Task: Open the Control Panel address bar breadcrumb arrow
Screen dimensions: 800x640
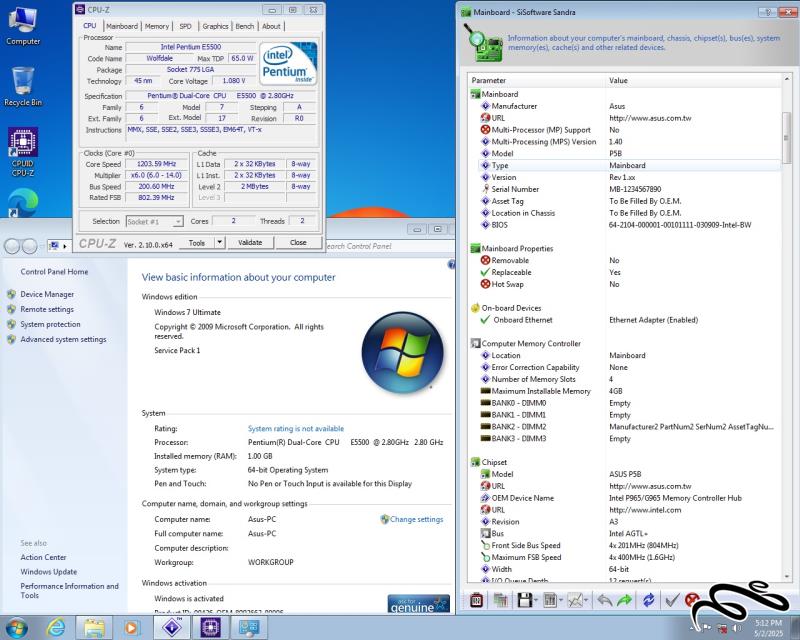Action: pos(65,247)
